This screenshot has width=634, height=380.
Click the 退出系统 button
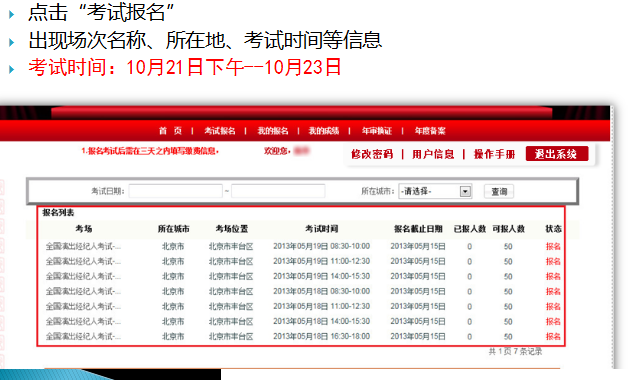[557, 154]
